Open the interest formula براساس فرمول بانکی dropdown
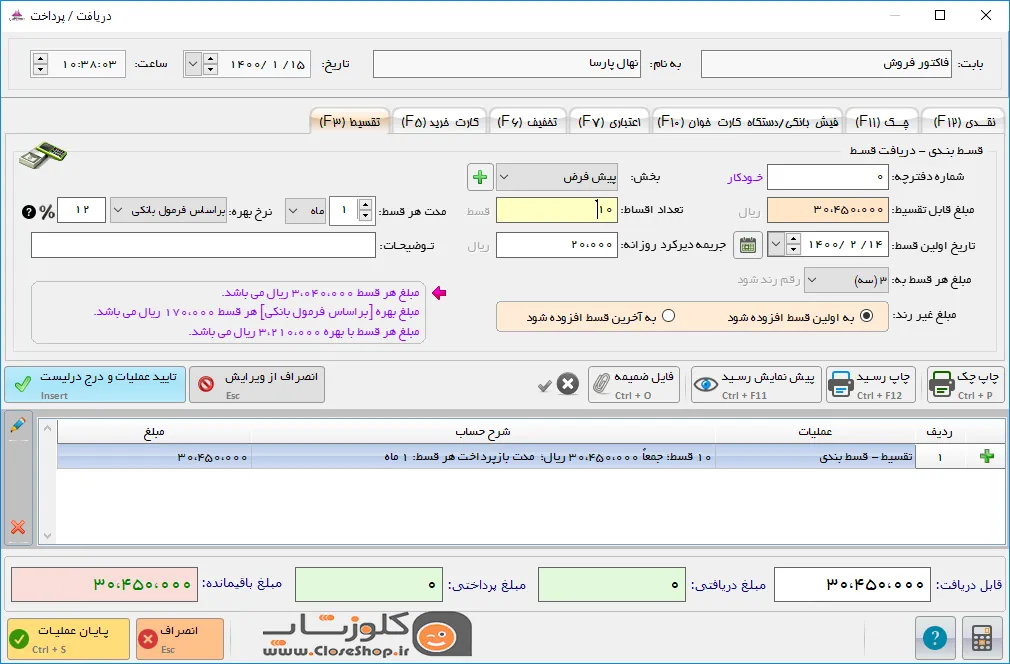Screen dimensions: 1010x664 [169, 211]
